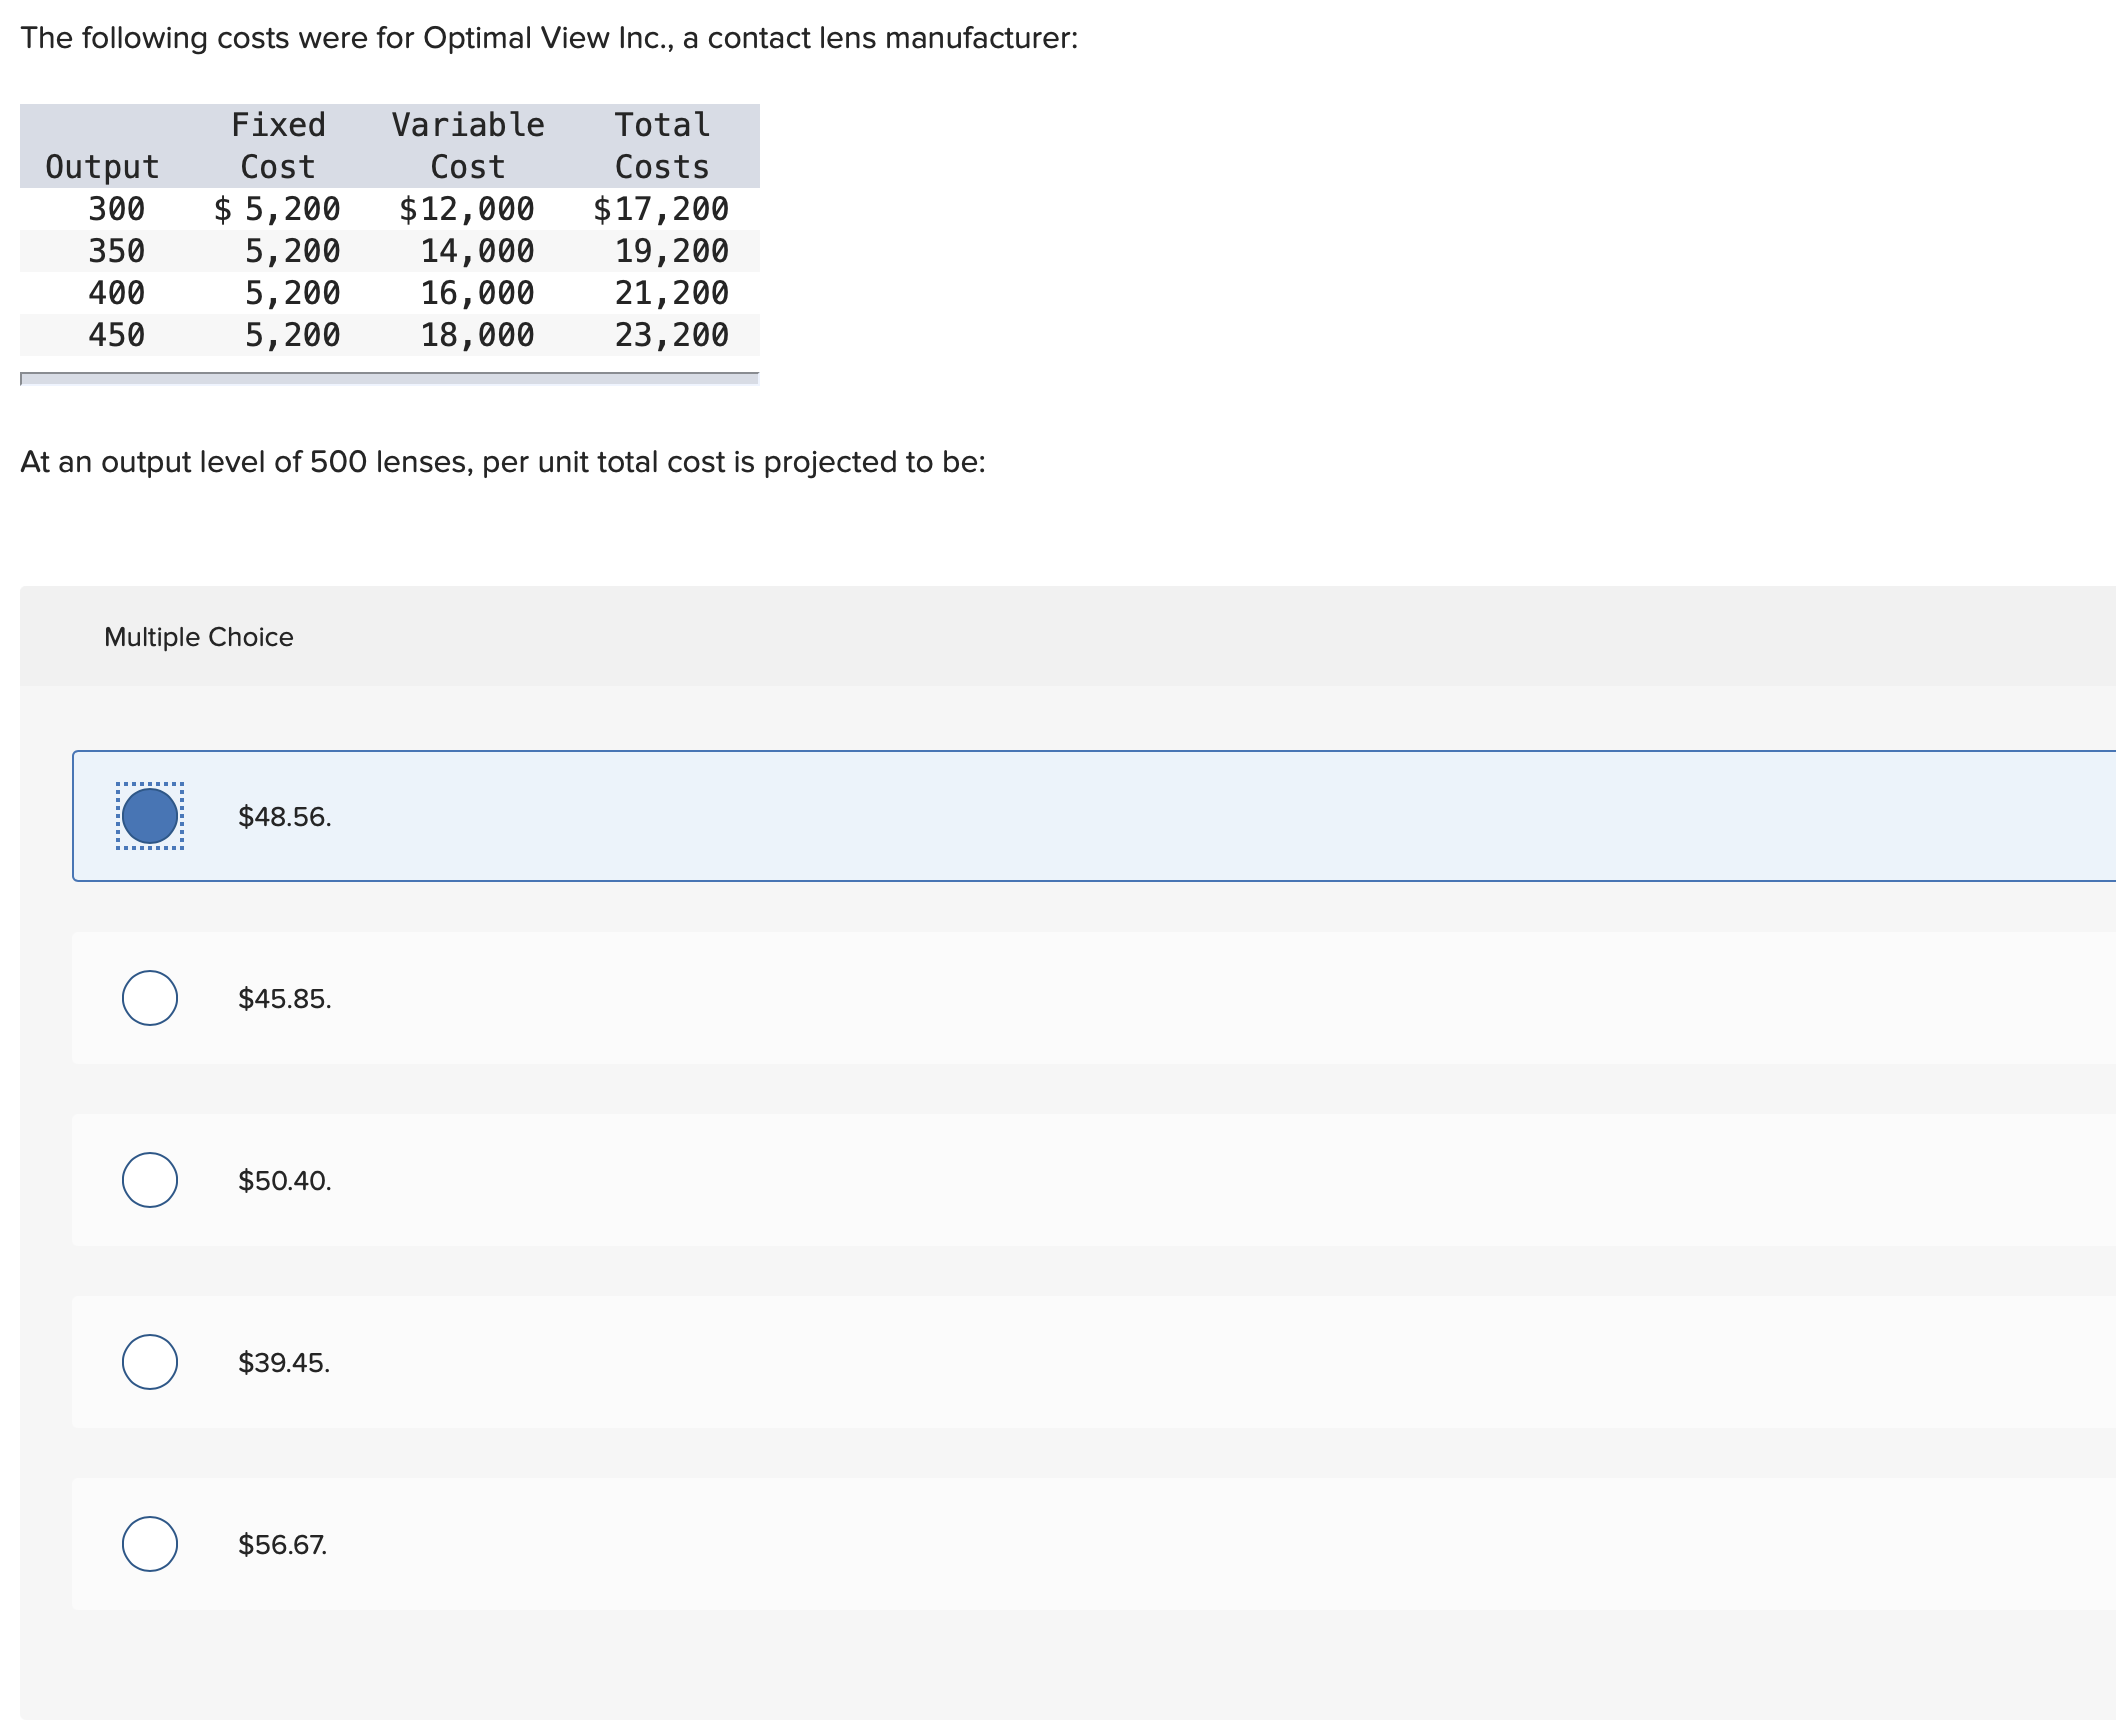Choose the $50.40 radio button
This screenshot has width=2116, height=1722.
[150, 1180]
